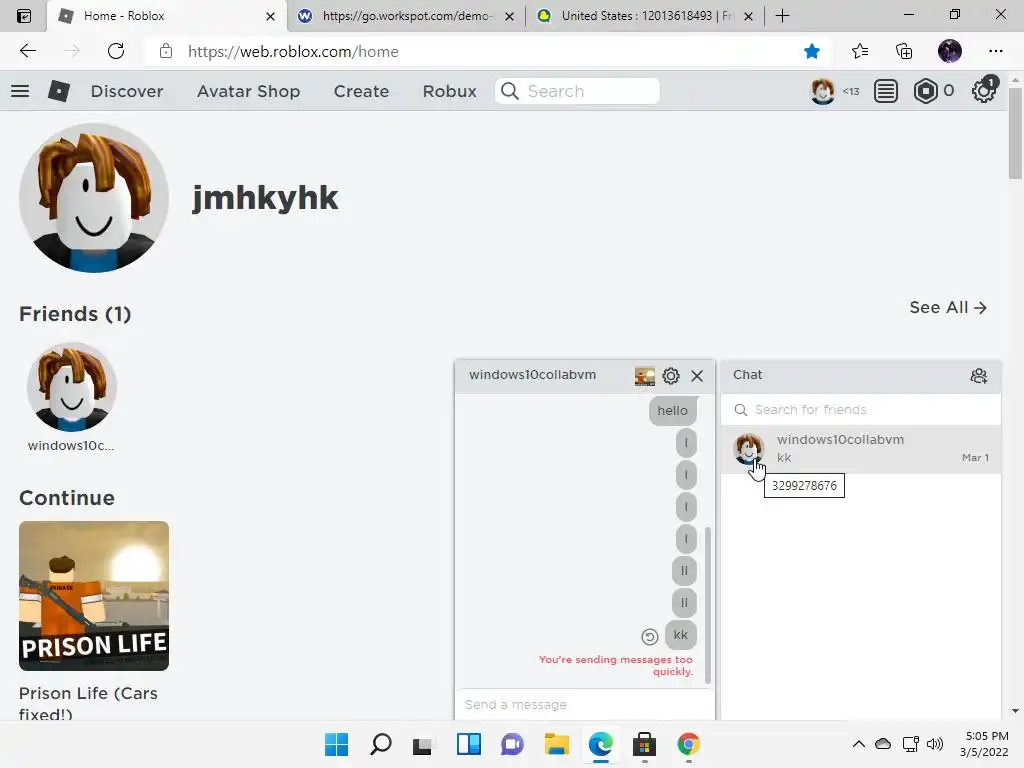Switch to the go.workspot.com tab
The height and width of the screenshot is (768, 1024).
(405, 16)
